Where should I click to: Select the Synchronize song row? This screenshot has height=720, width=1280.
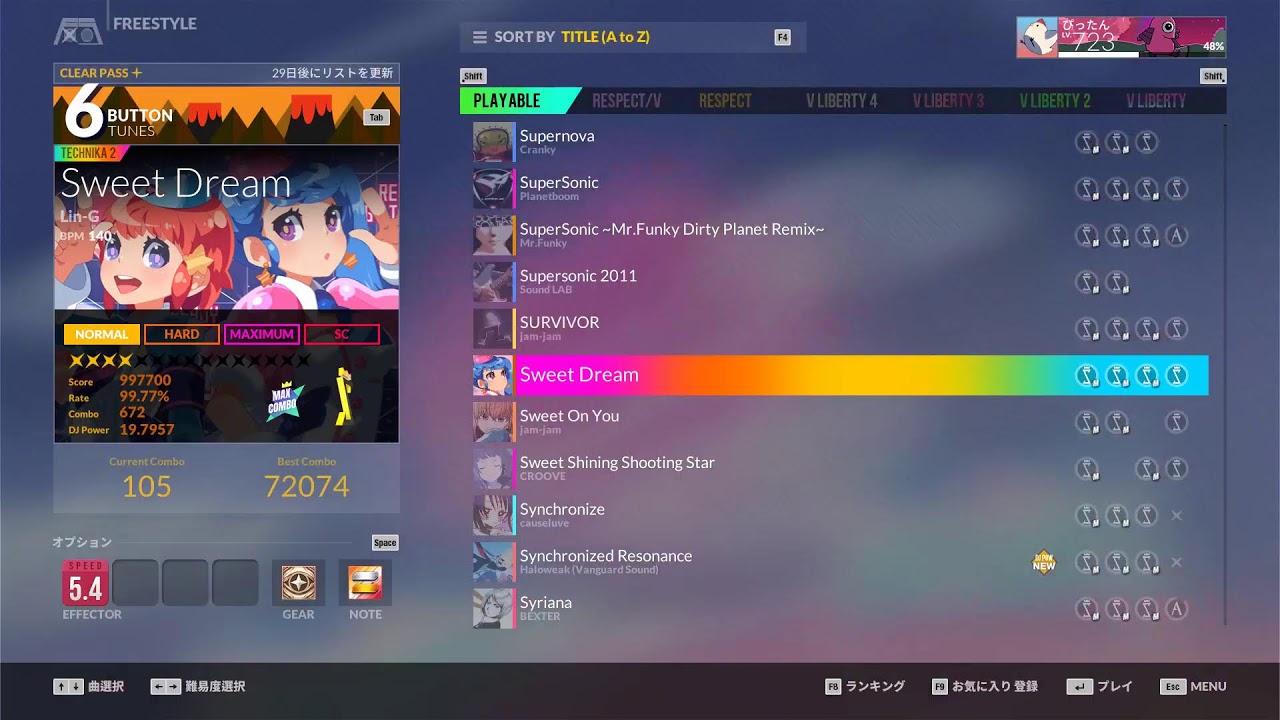pyautogui.click(x=840, y=515)
